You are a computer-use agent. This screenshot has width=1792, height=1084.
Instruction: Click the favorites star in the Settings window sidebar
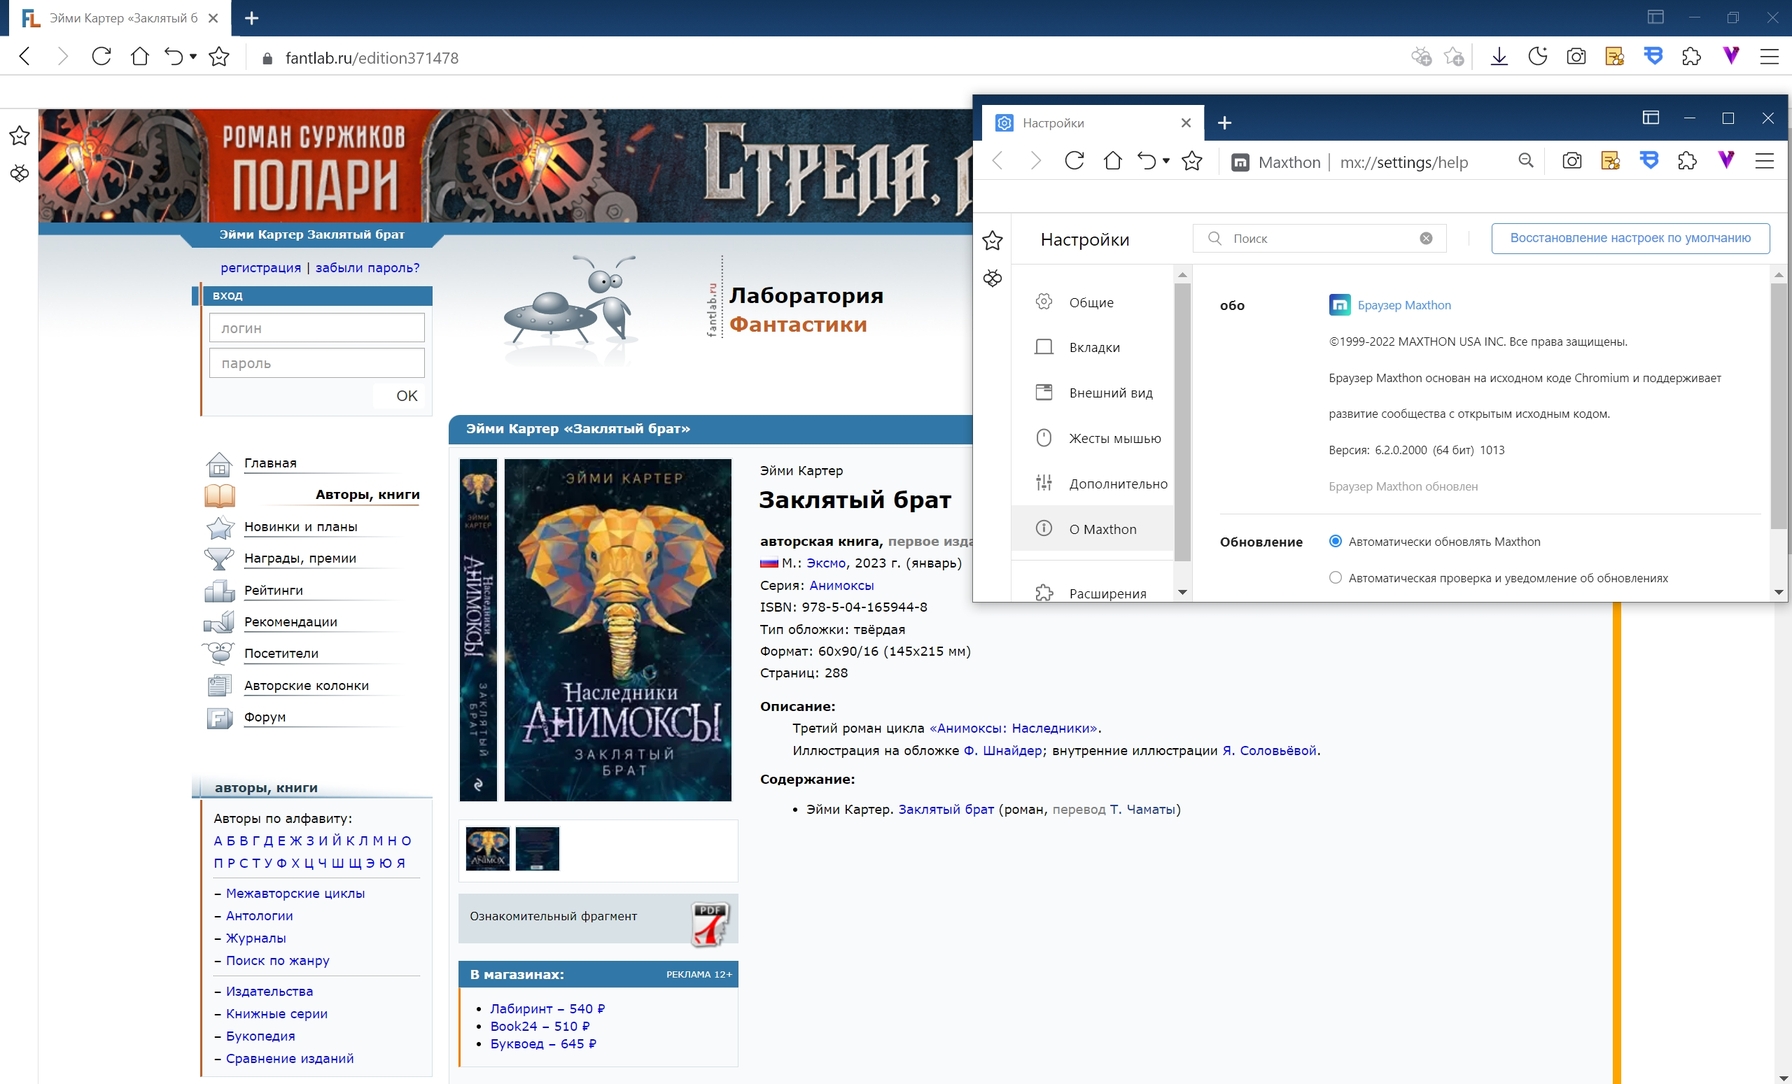point(992,240)
